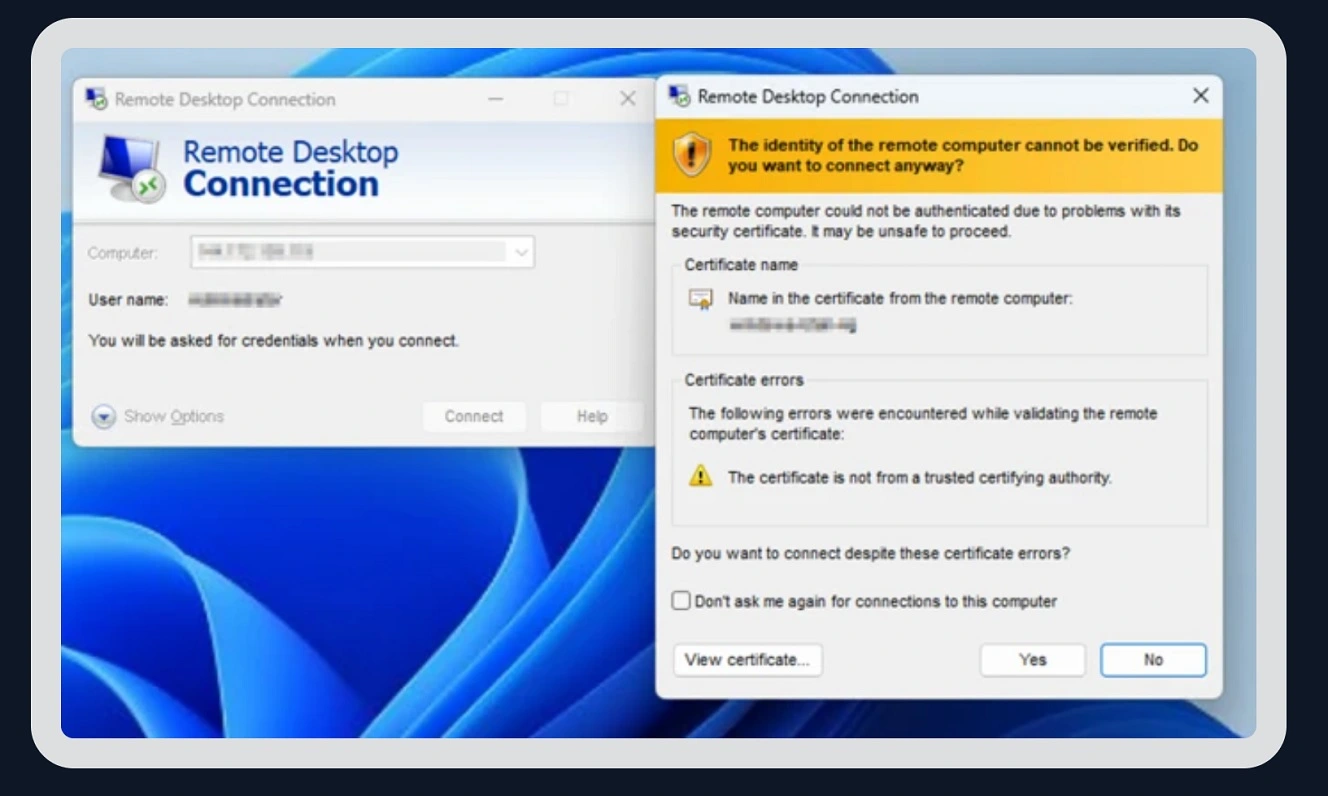Click "Name in the certificate from the remote computer:" text
The height and width of the screenshot is (796, 1328).
click(x=900, y=298)
